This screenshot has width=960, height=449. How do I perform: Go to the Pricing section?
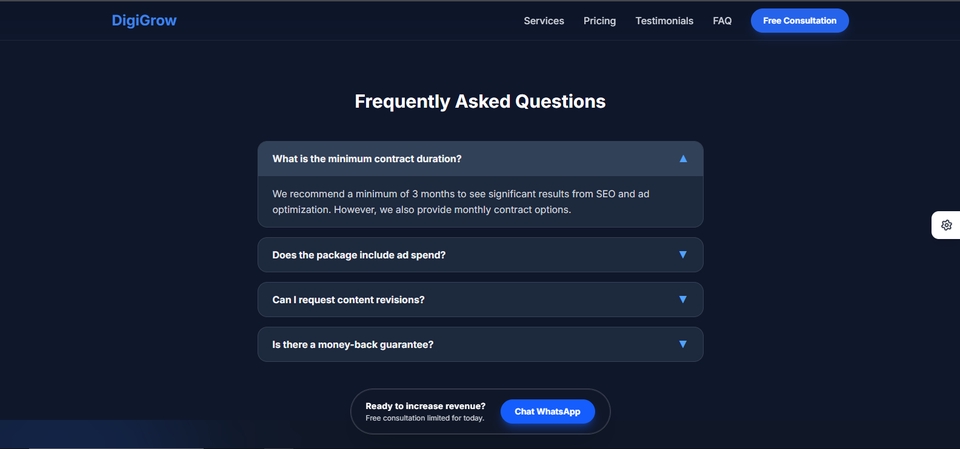[x=600, y=20]
